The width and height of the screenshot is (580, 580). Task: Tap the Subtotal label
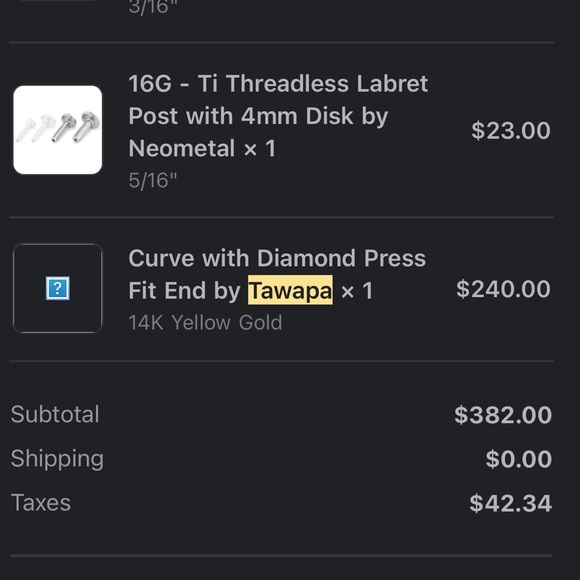[55, 414]
